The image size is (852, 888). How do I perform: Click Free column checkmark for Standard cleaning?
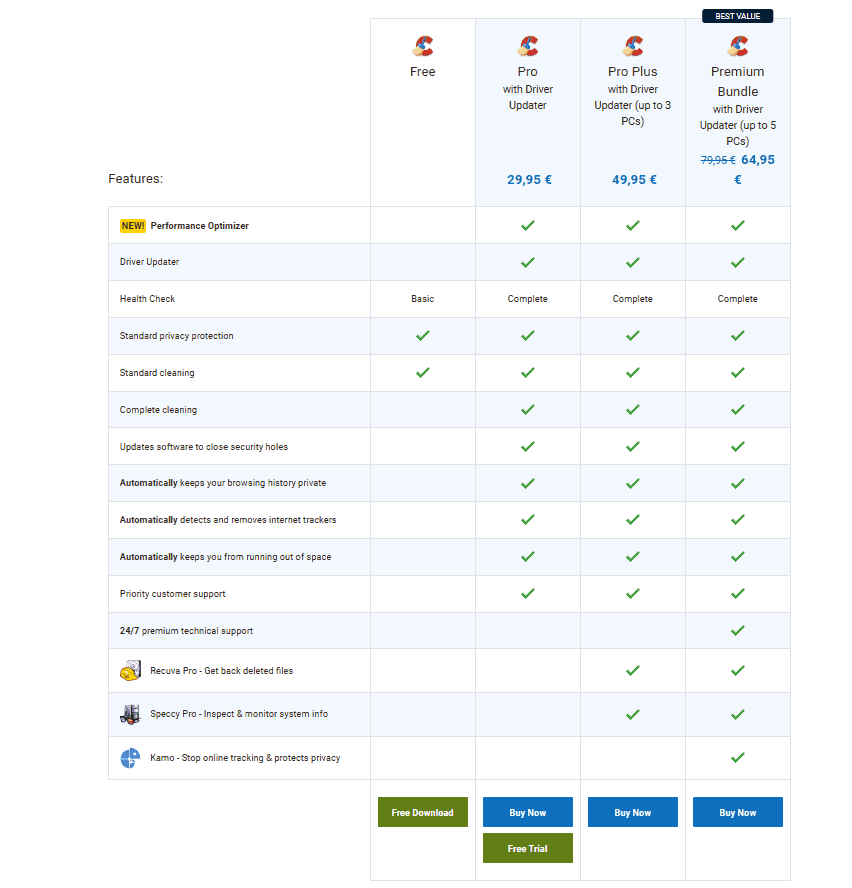423,373
